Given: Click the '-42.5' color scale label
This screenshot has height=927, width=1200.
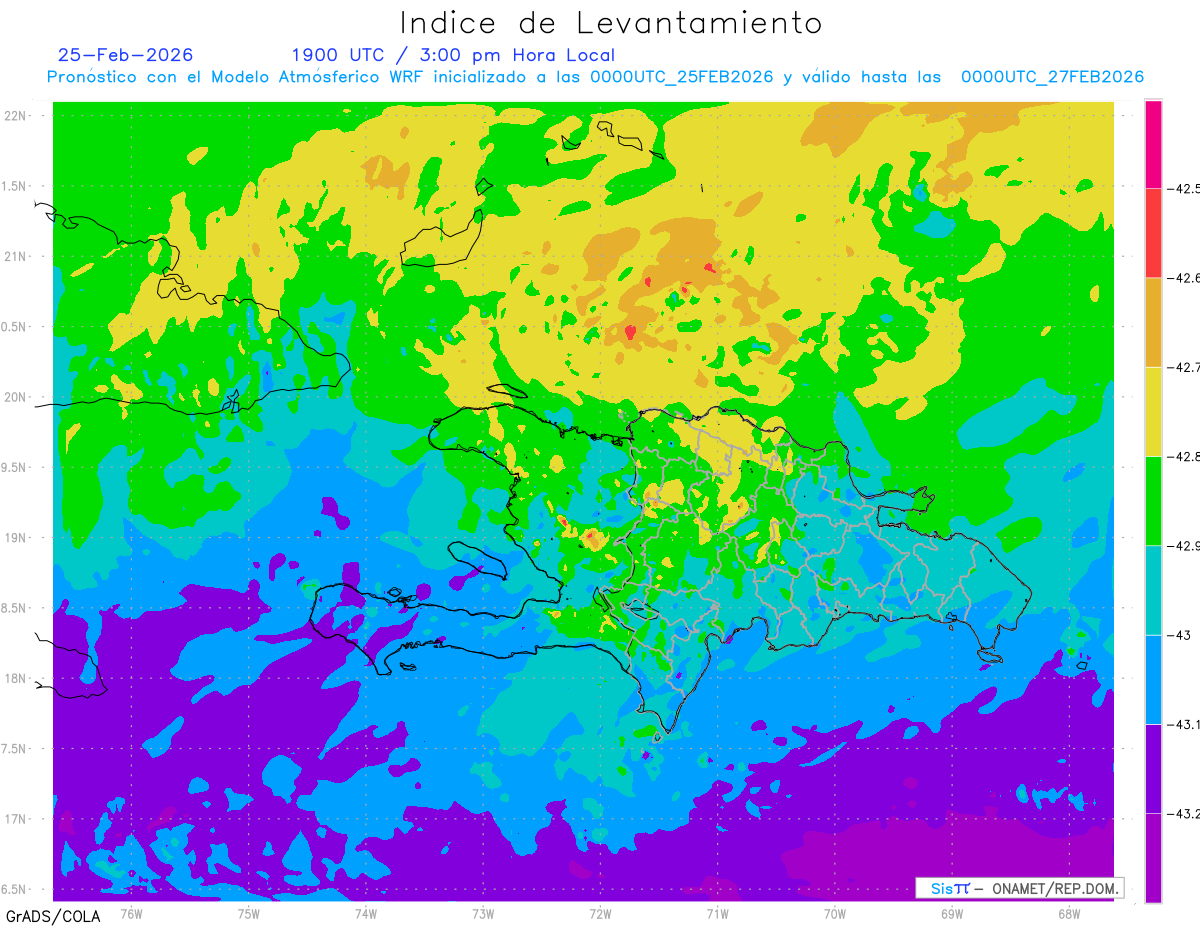Looking at the screenshot, I should point(1183,188).
